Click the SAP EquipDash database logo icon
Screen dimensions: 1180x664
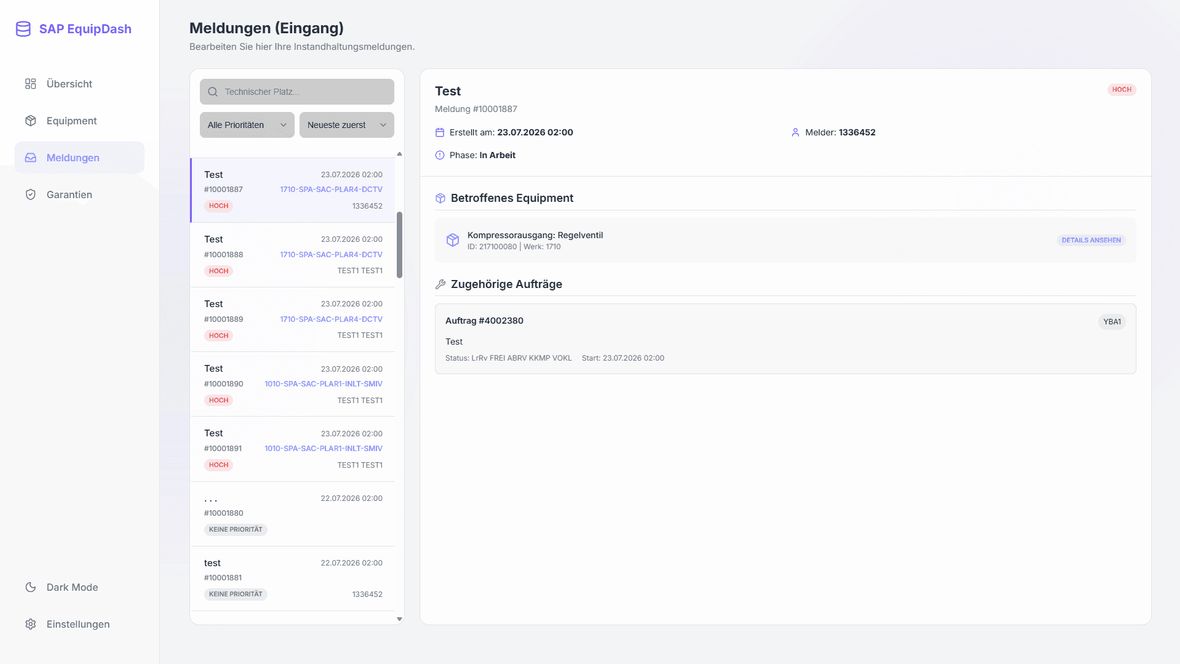point(23,29)
